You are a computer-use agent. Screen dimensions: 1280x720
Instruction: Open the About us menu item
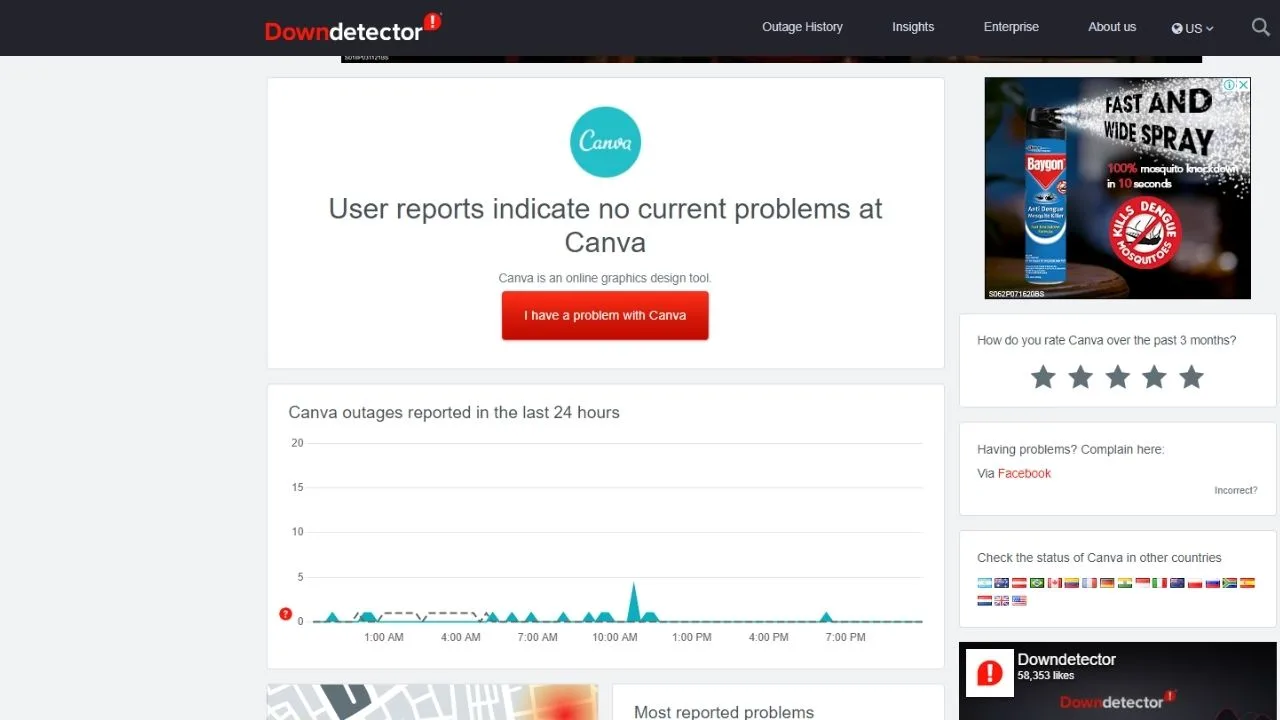coord(1112,27)
